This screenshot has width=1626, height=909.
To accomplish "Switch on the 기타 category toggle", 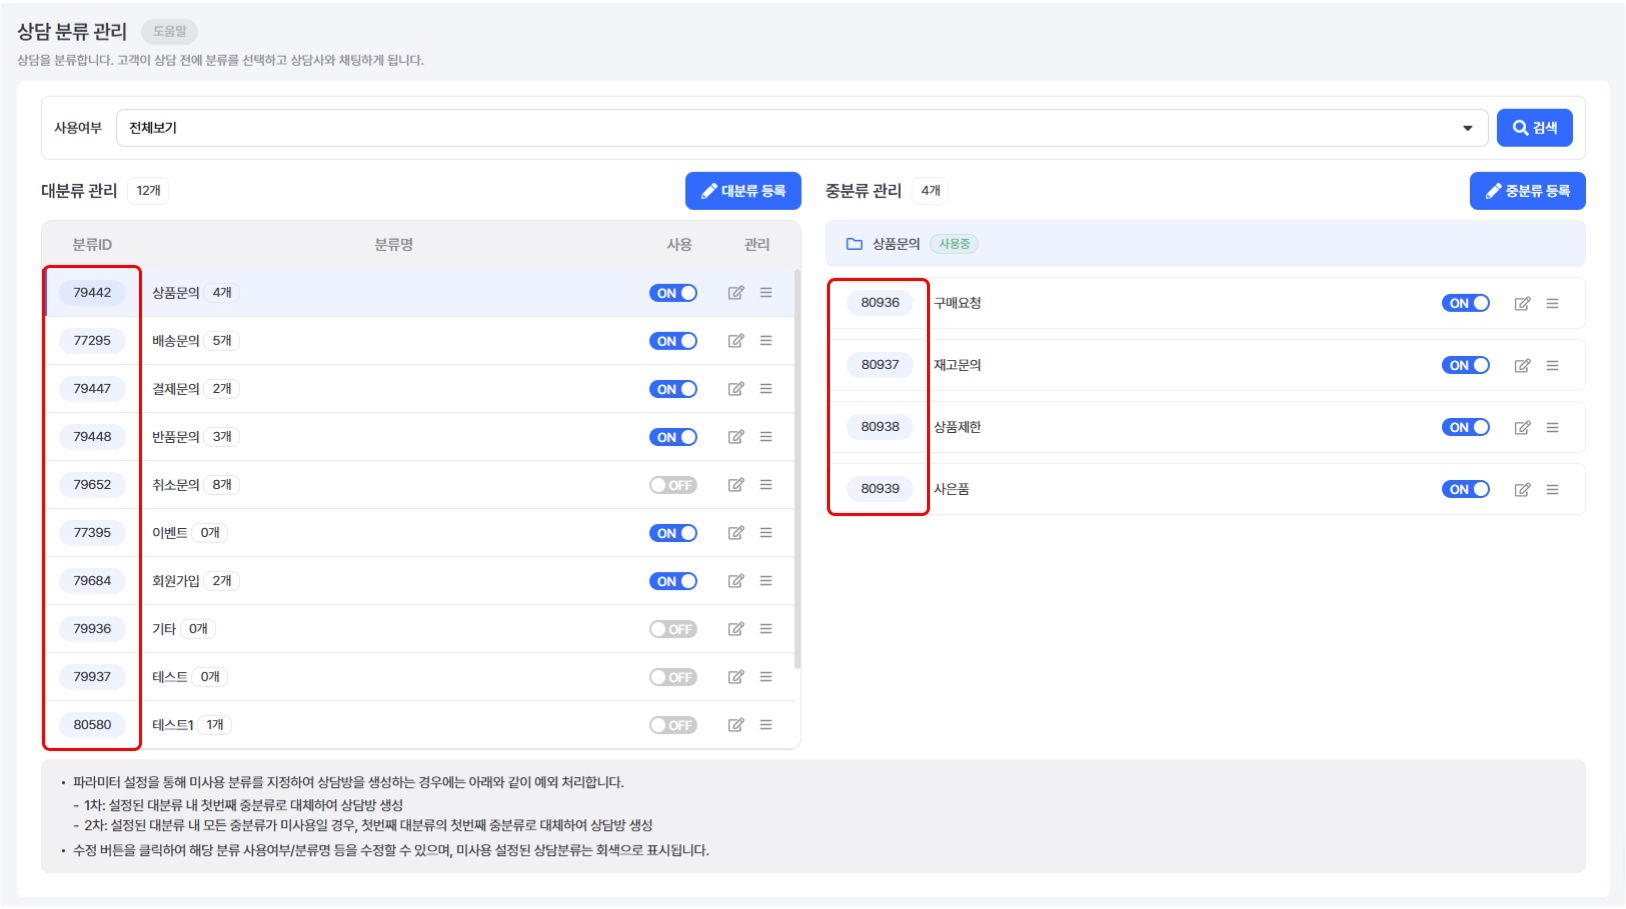I will tap(673, 629).
